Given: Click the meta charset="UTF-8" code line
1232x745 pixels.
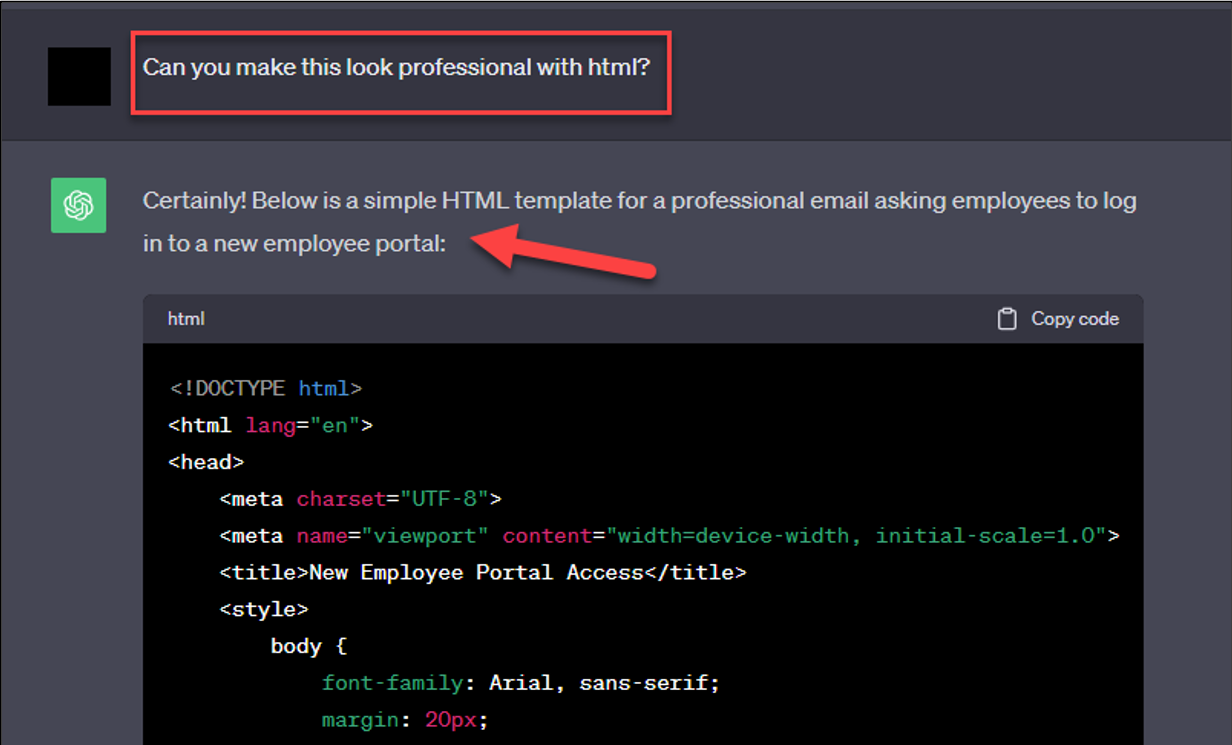Looking at the screenshot, I should (361, 499).
